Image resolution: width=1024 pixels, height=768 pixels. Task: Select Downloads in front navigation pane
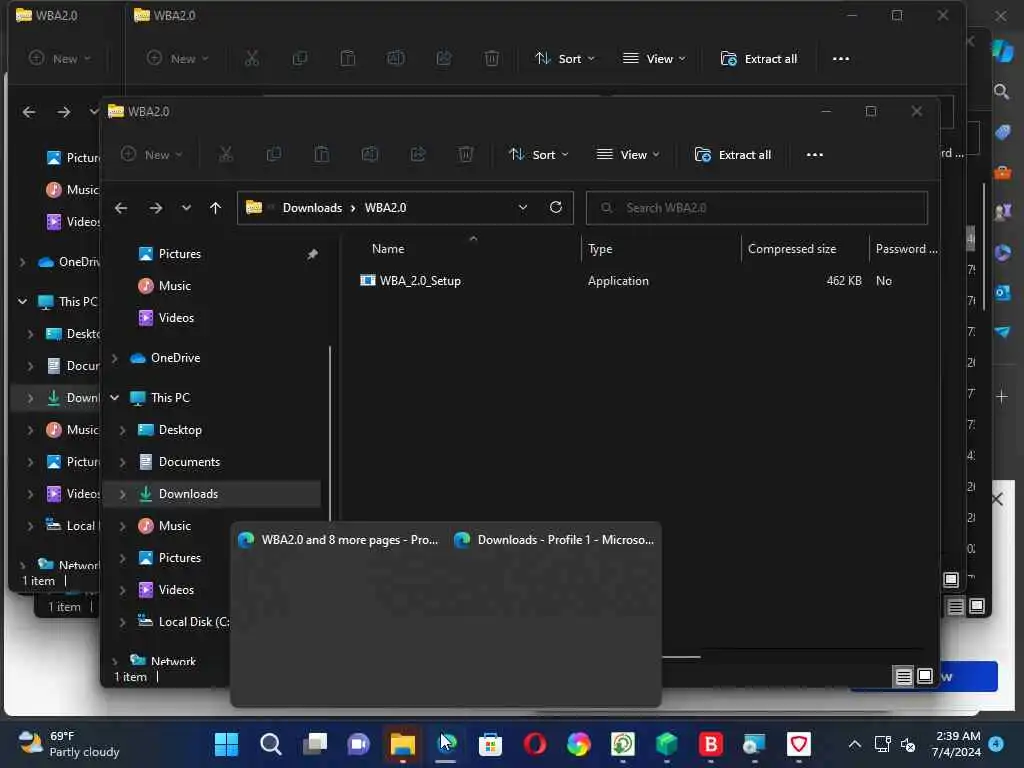pyautogui.click(x=188, y=494)
